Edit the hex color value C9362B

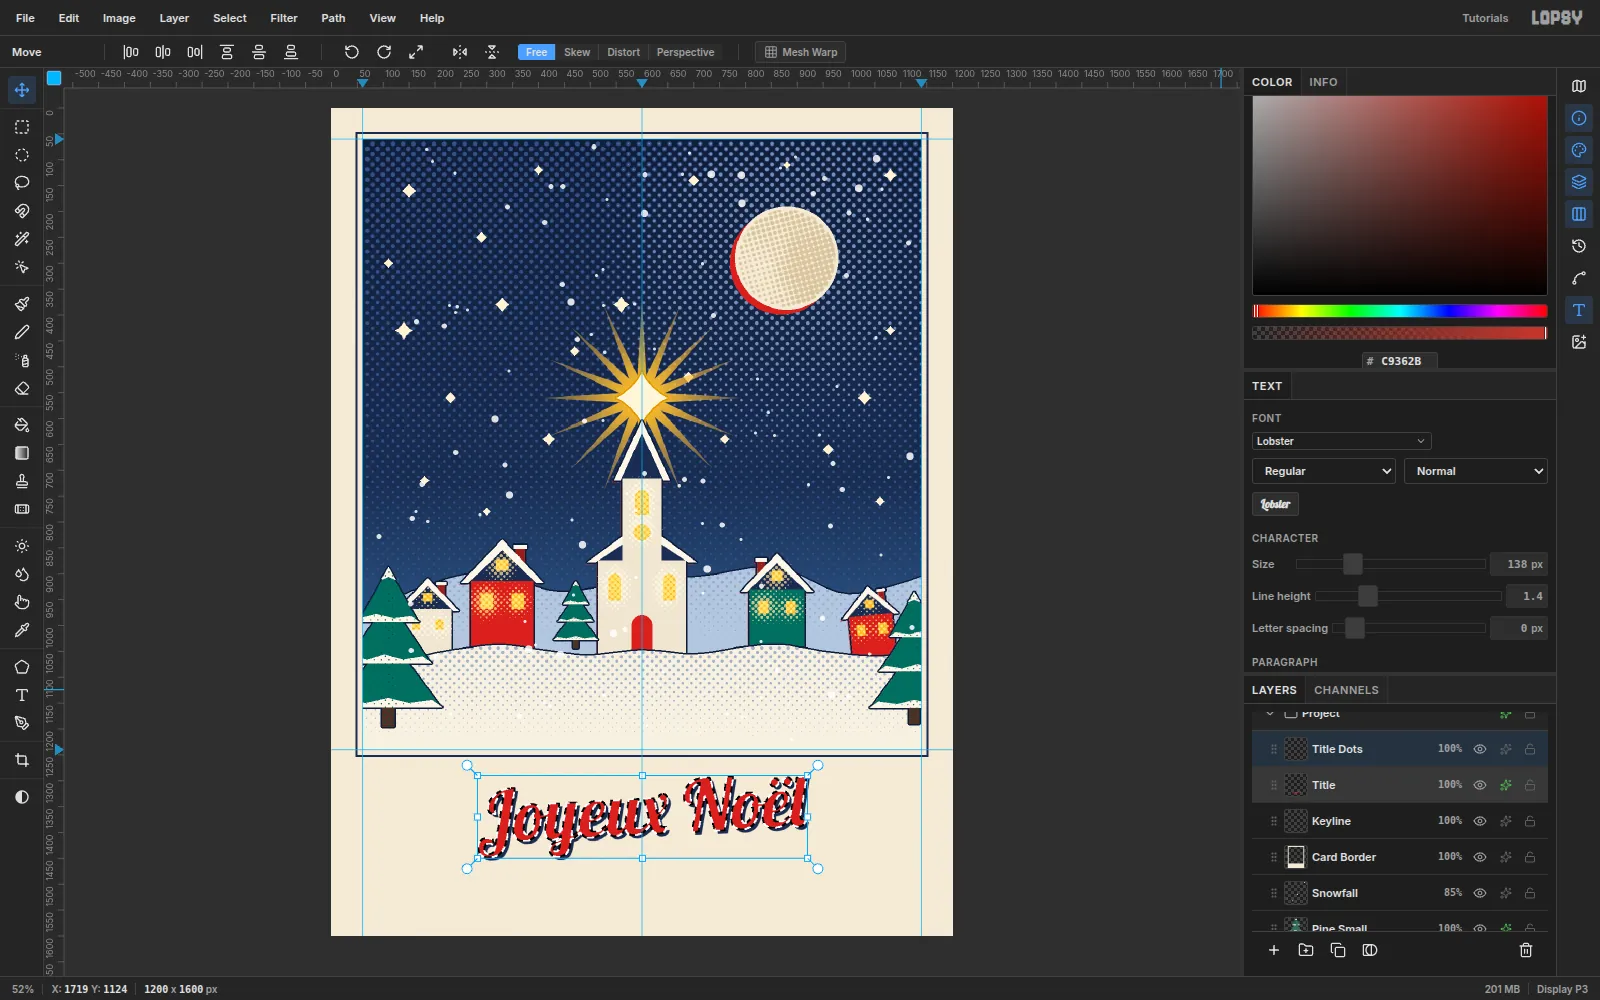(1400, 361)
